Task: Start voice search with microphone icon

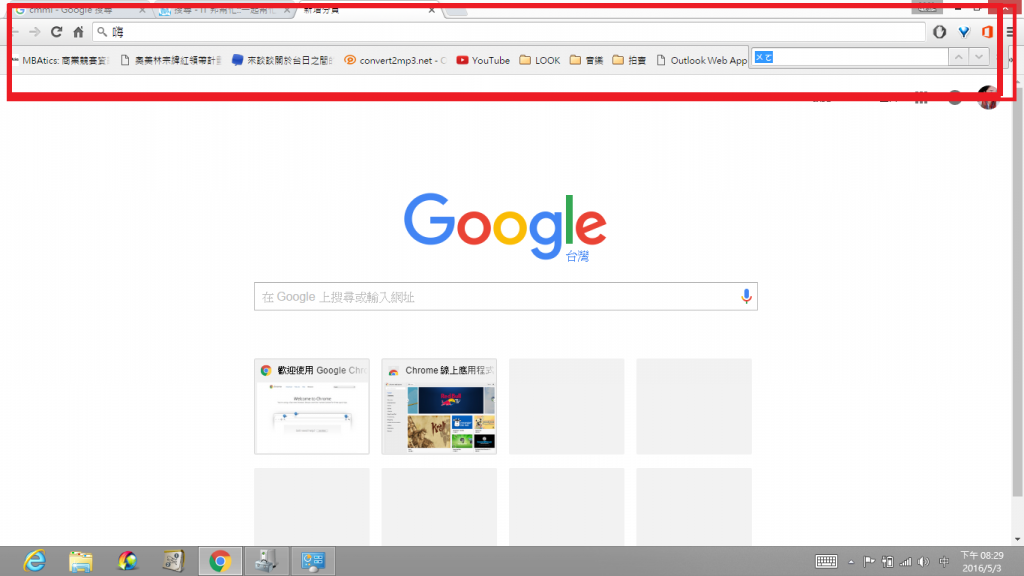Action: tap(746, 296)
